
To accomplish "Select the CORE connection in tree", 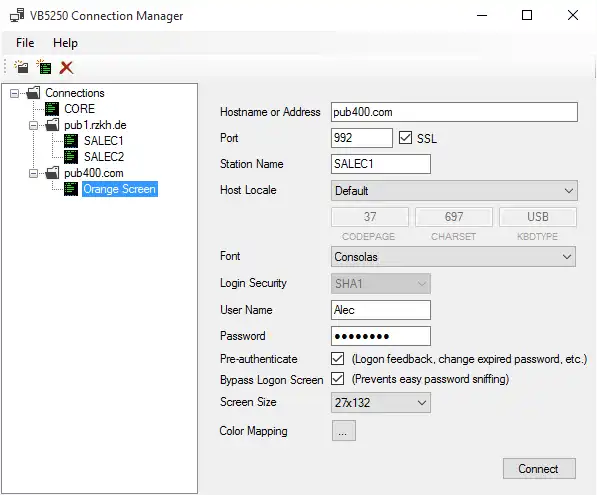I will (79, 109).
